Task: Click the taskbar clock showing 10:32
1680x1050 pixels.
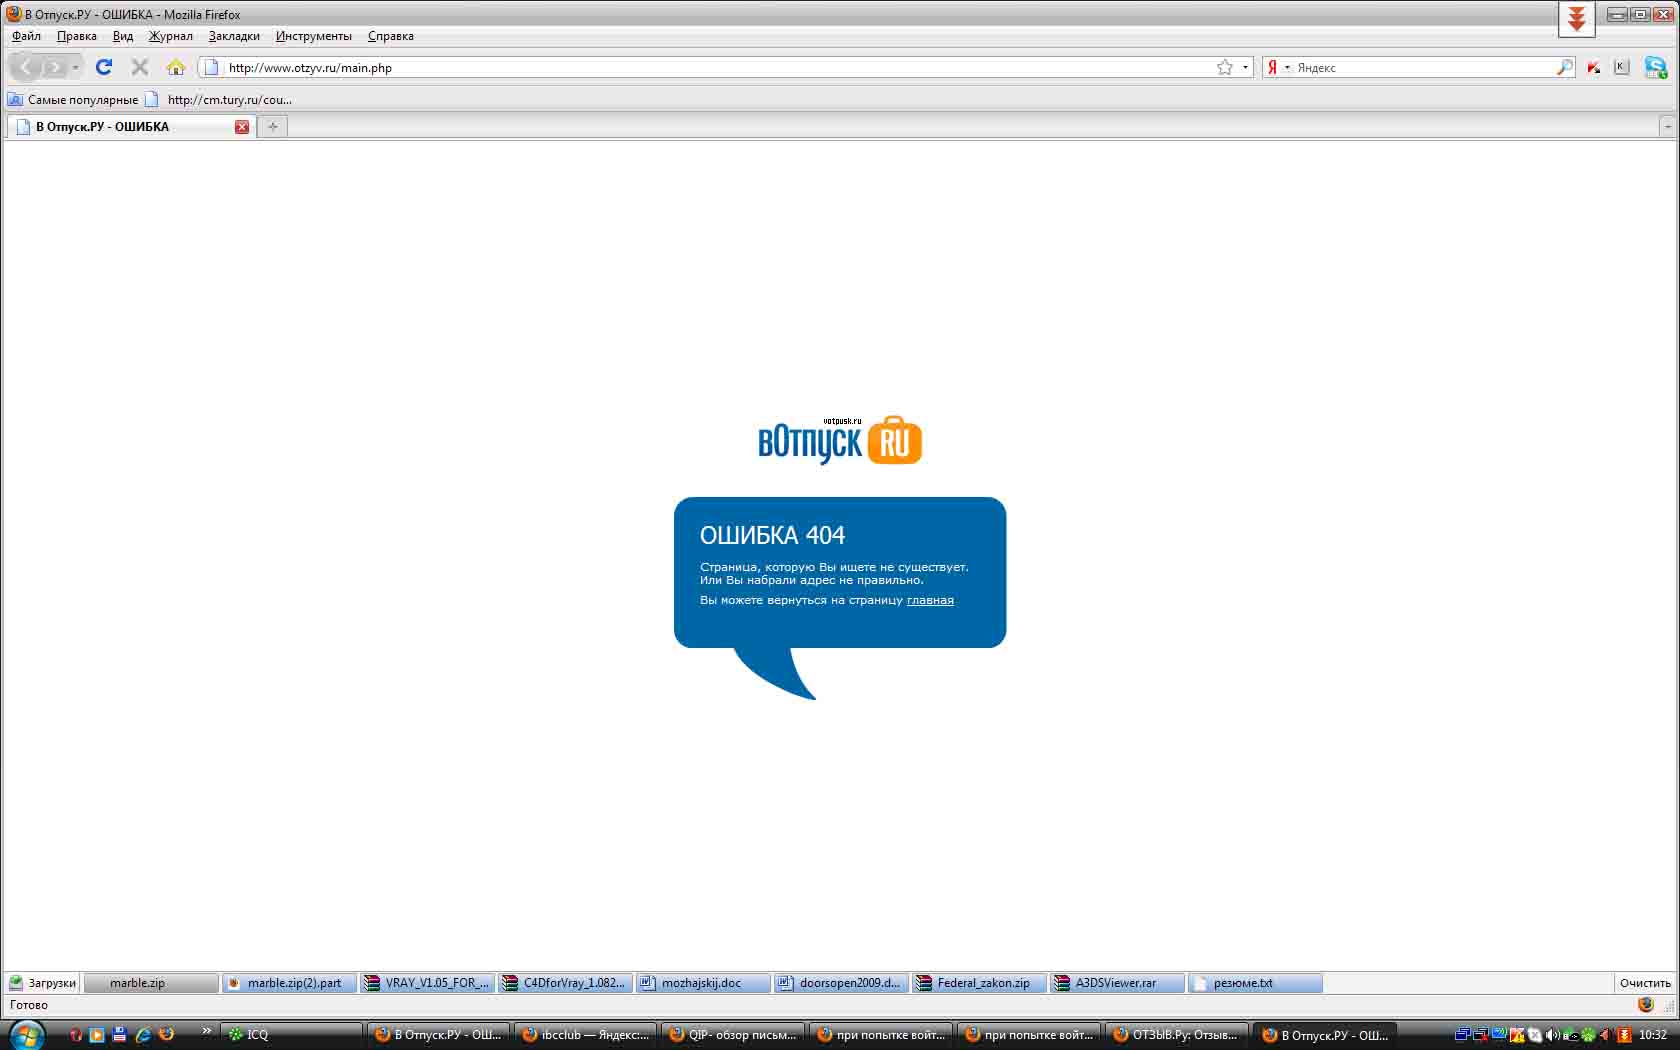Action: pyautogui.click(x=1653, y=1035)
